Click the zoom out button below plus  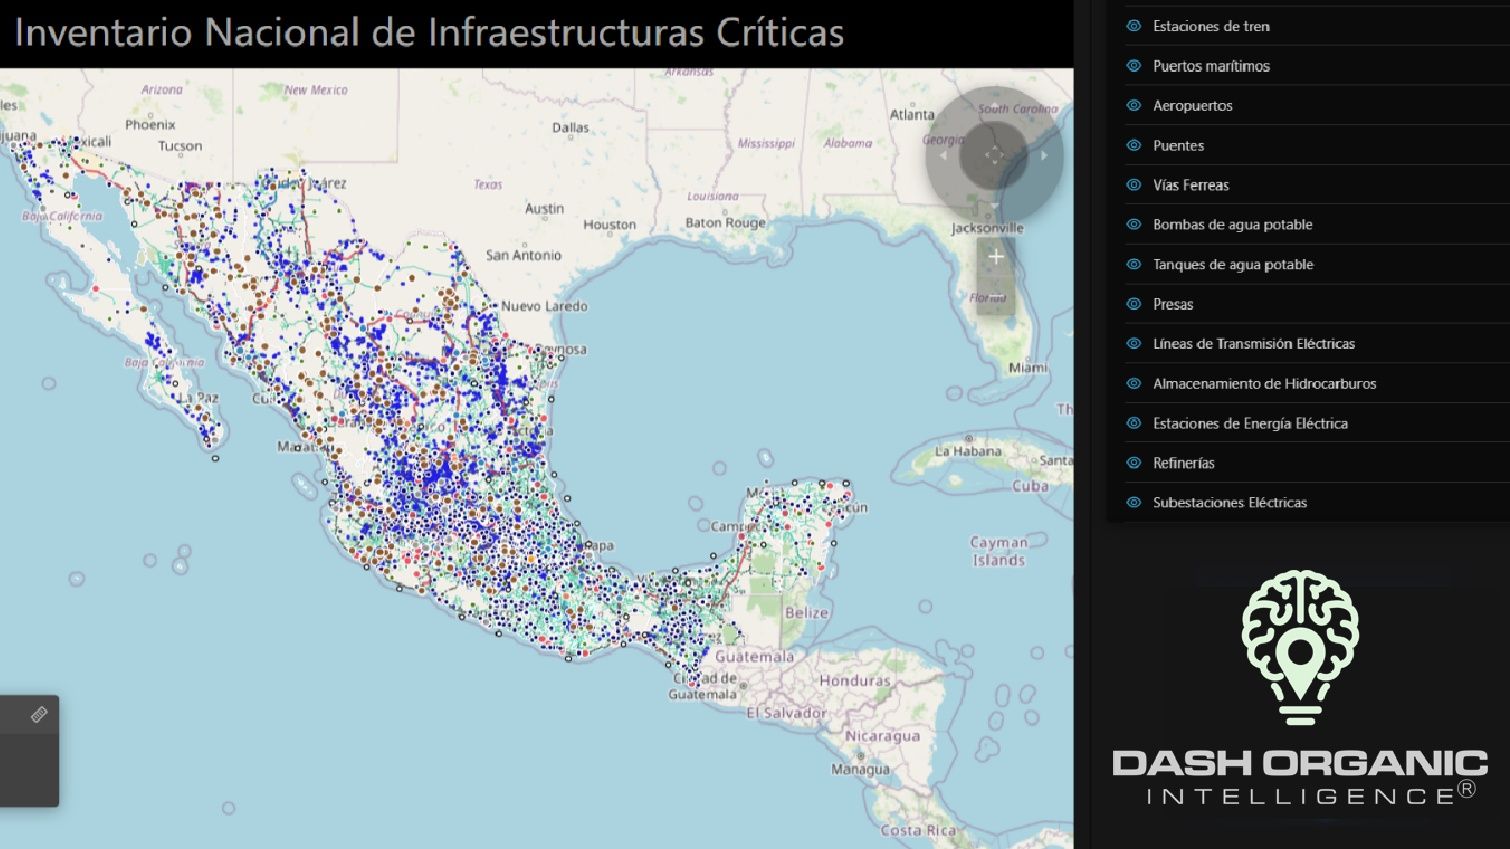click(x=996, y=297)
